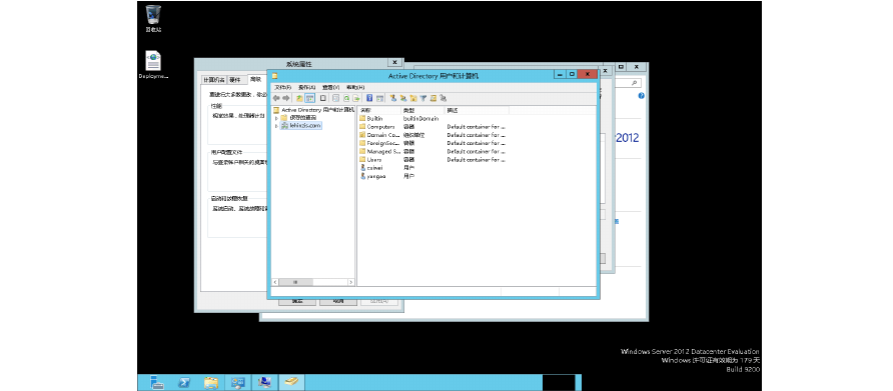Image resolution: width=893 pixels, height=391 pixels.
Task: Open PowerShell from the taskbar
Action: tap(184, 382)
